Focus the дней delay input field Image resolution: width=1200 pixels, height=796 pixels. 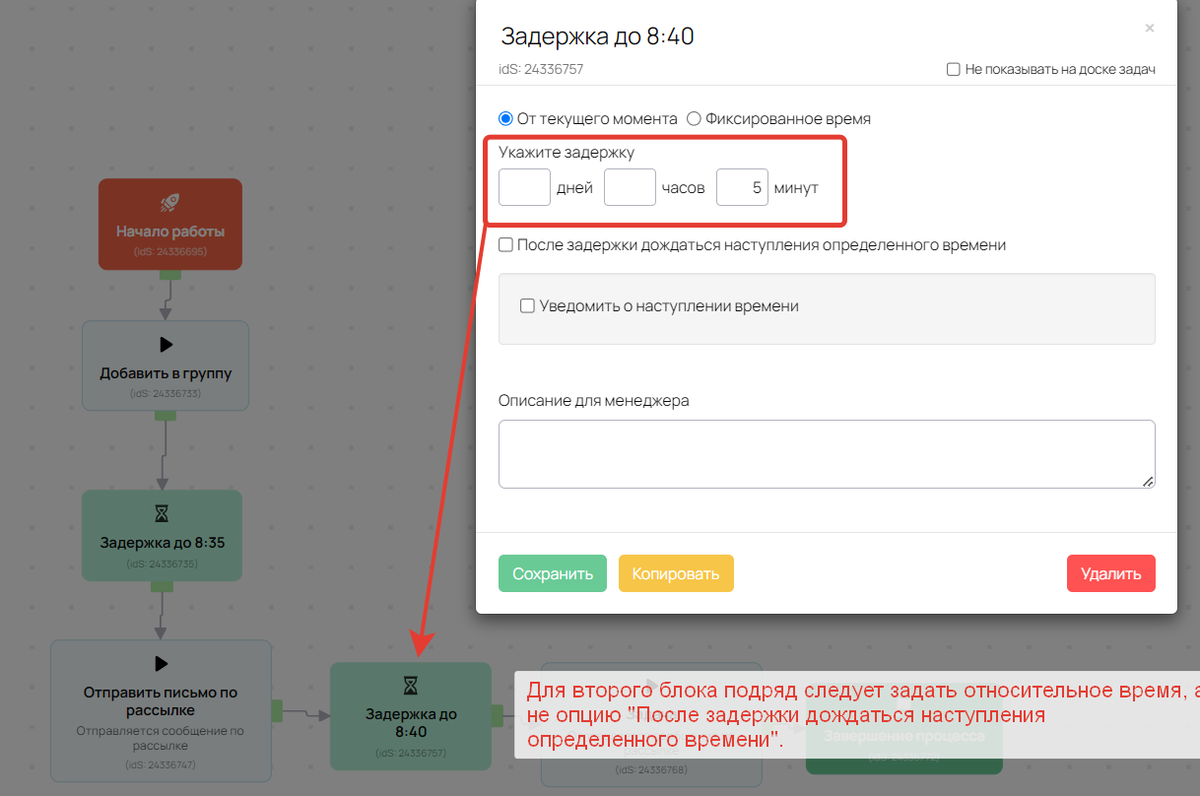(x=524, y=187)
